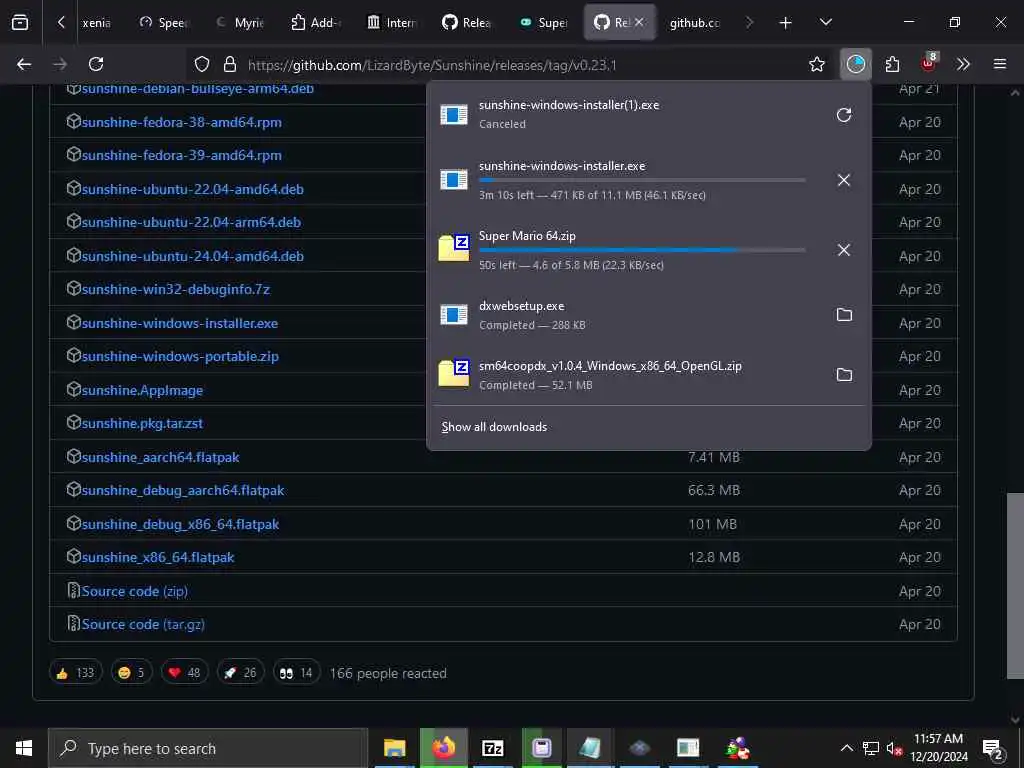The height and width of the screenshot is (768, 1024).
Task: Bookmark this page with the star
Action: (816, 64)
